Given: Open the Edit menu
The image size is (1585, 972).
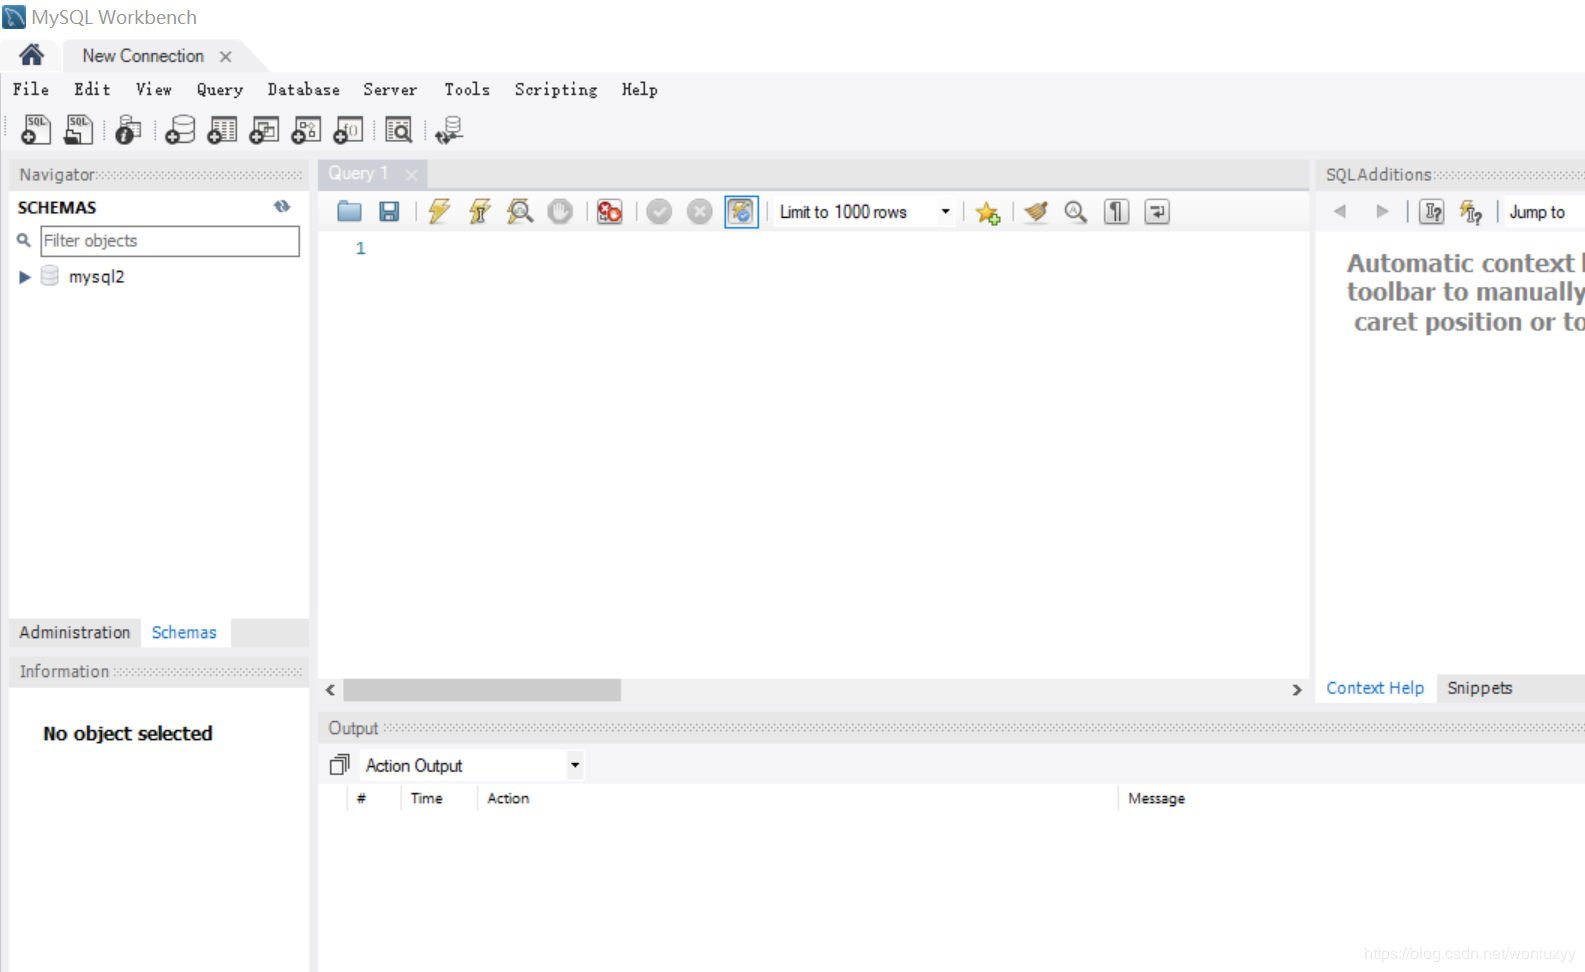Looking at the screenshot, I should point(92,89).
